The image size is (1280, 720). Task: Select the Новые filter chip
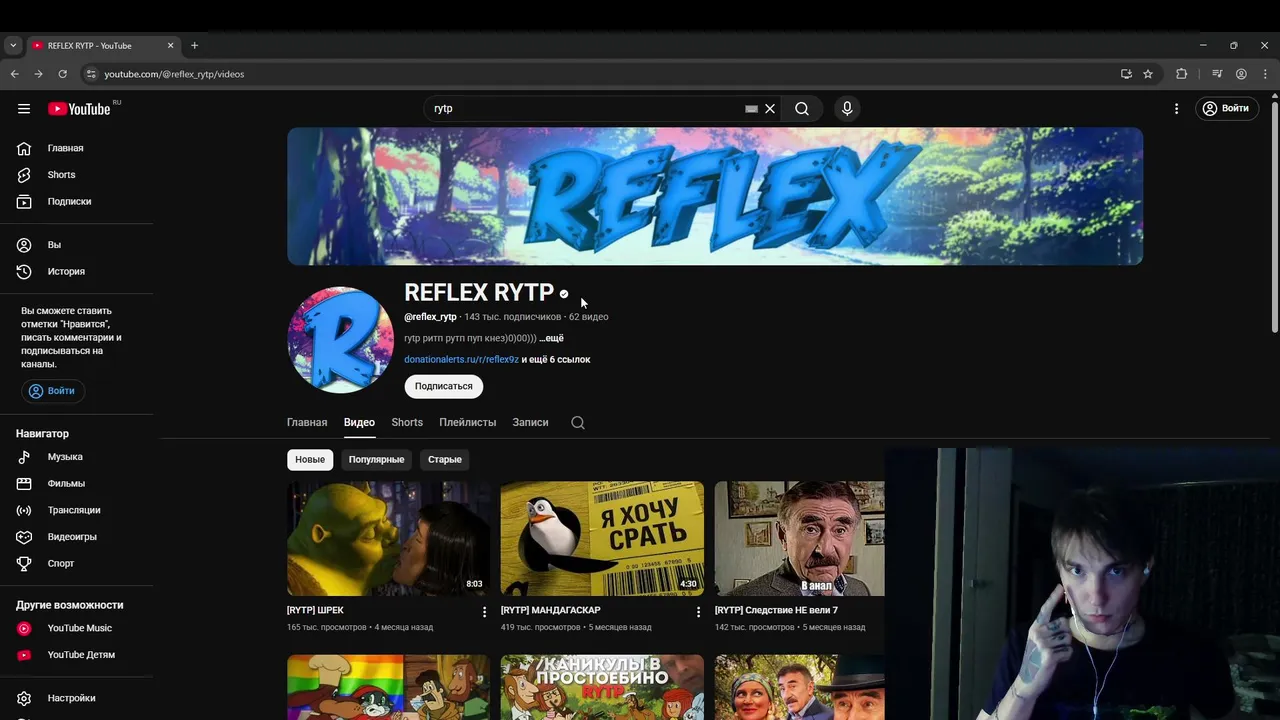tap(310, 459)
